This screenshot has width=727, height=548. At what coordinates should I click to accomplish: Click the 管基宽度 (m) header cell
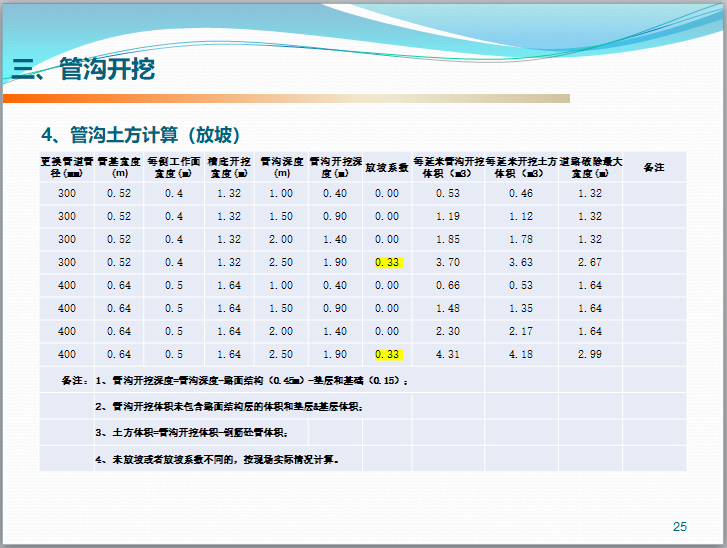118,167
